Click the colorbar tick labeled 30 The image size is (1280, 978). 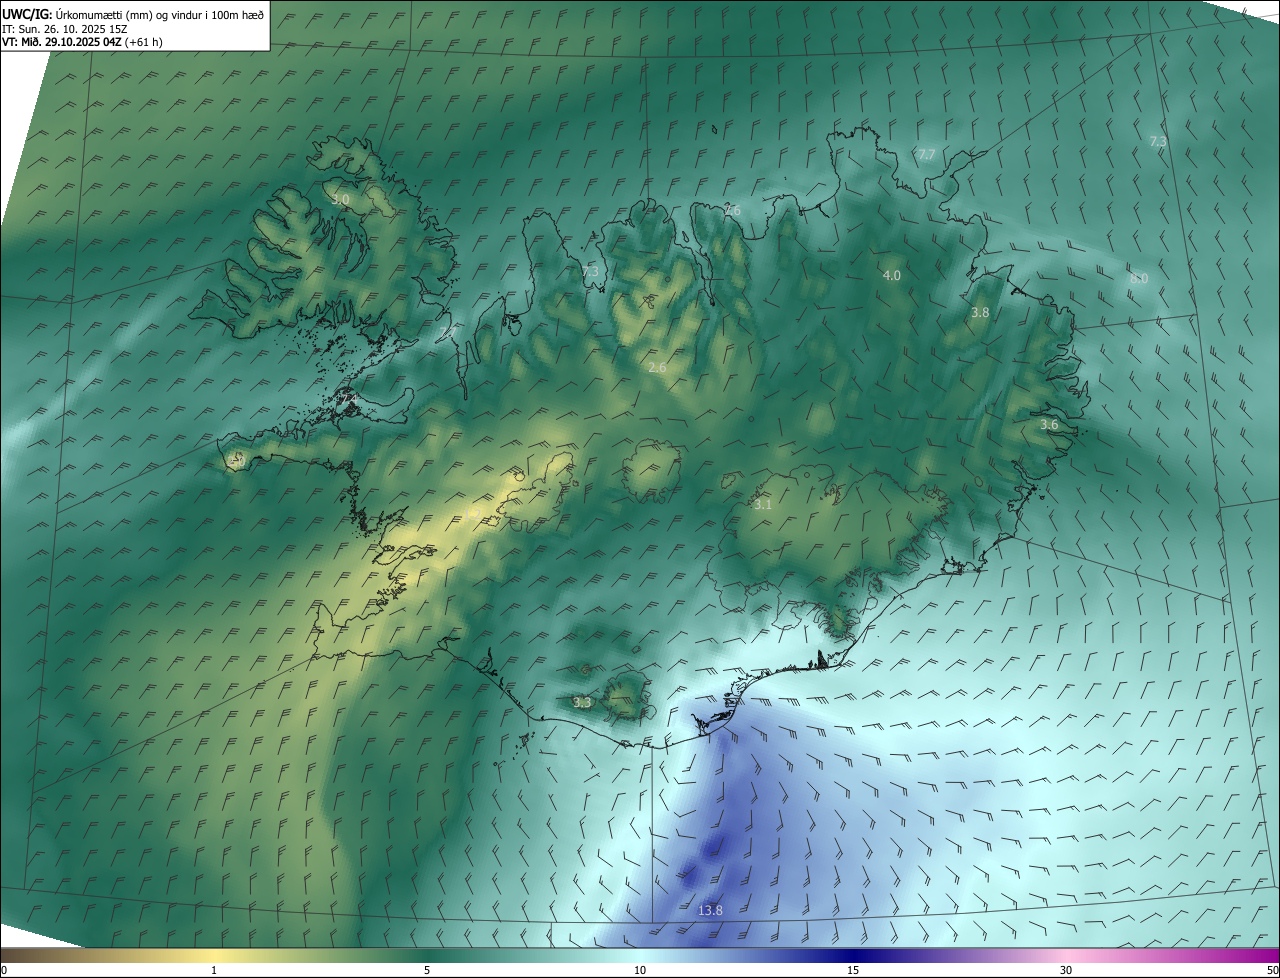(1066, 971)
